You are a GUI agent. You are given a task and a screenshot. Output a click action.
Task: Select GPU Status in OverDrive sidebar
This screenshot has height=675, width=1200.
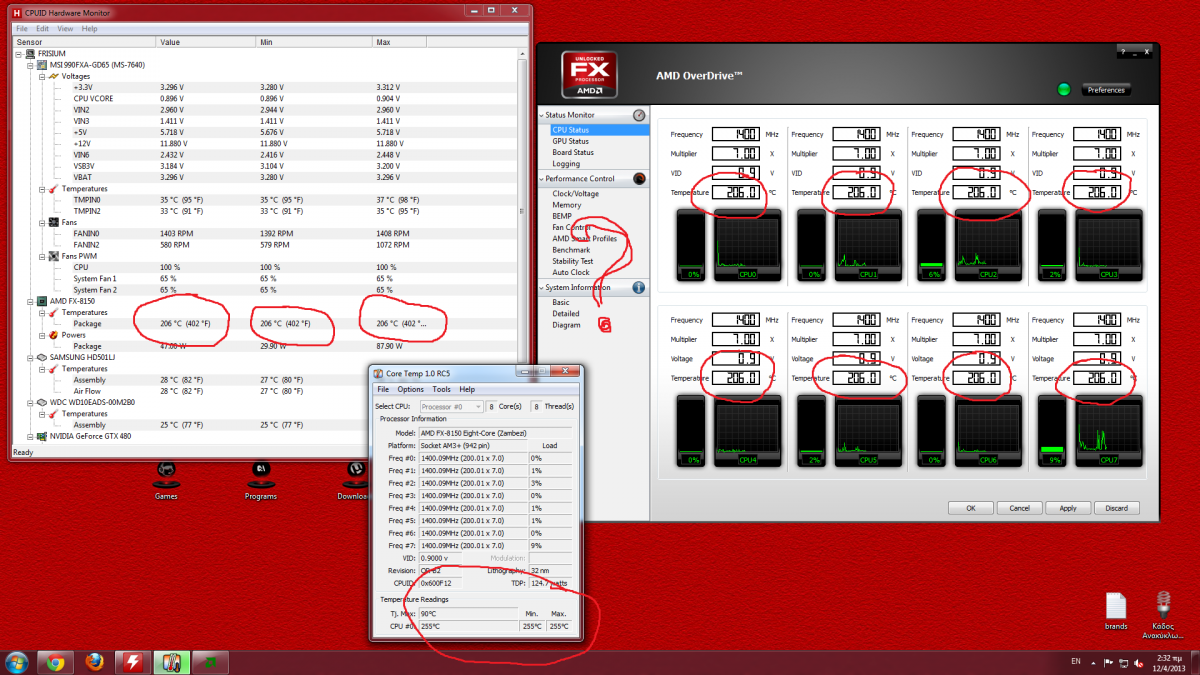click(570, 141)
